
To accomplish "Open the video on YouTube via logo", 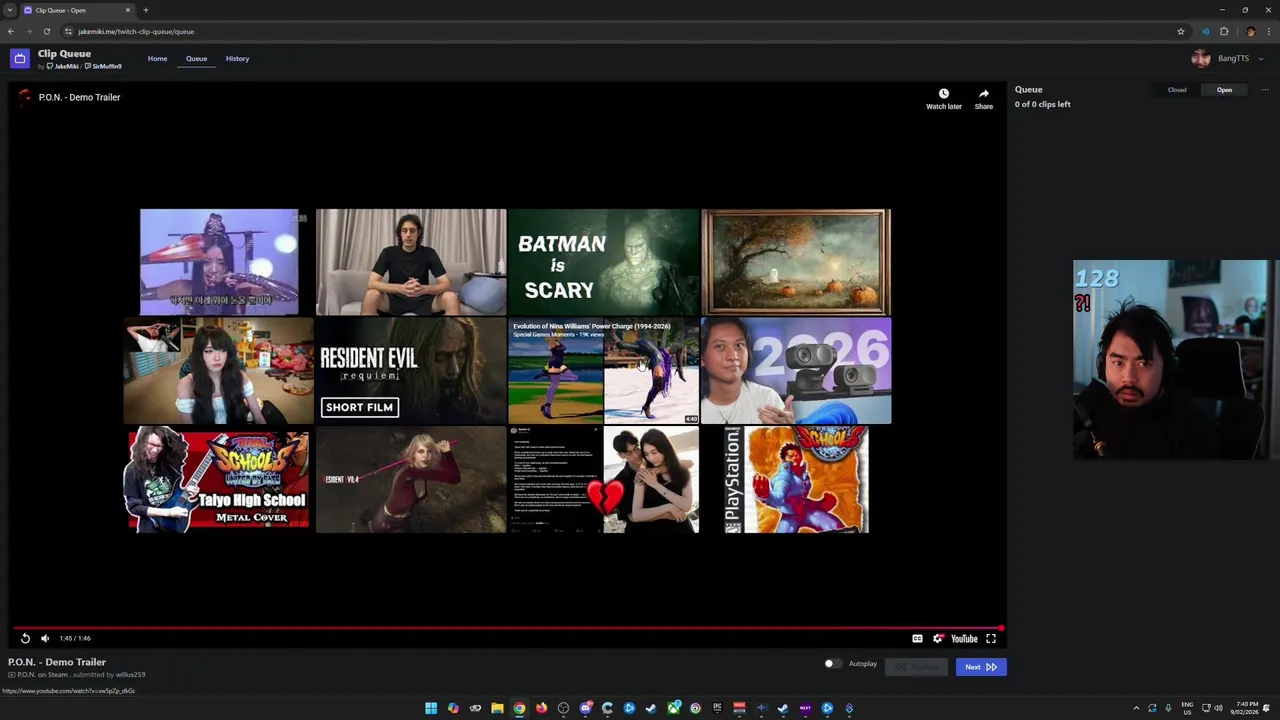I will click(x=964, y=638).
